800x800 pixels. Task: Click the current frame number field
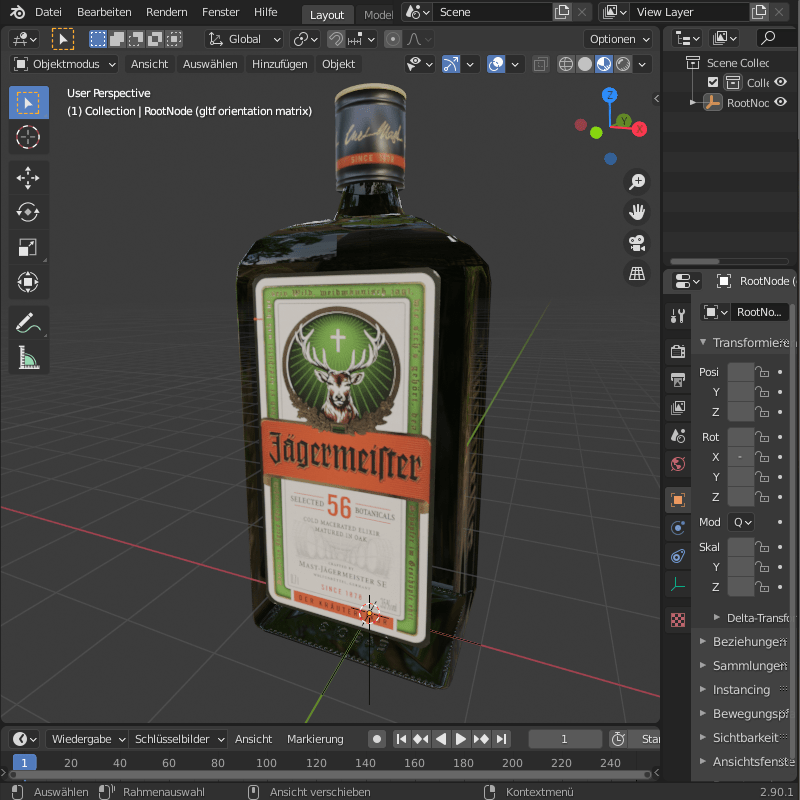565,739
